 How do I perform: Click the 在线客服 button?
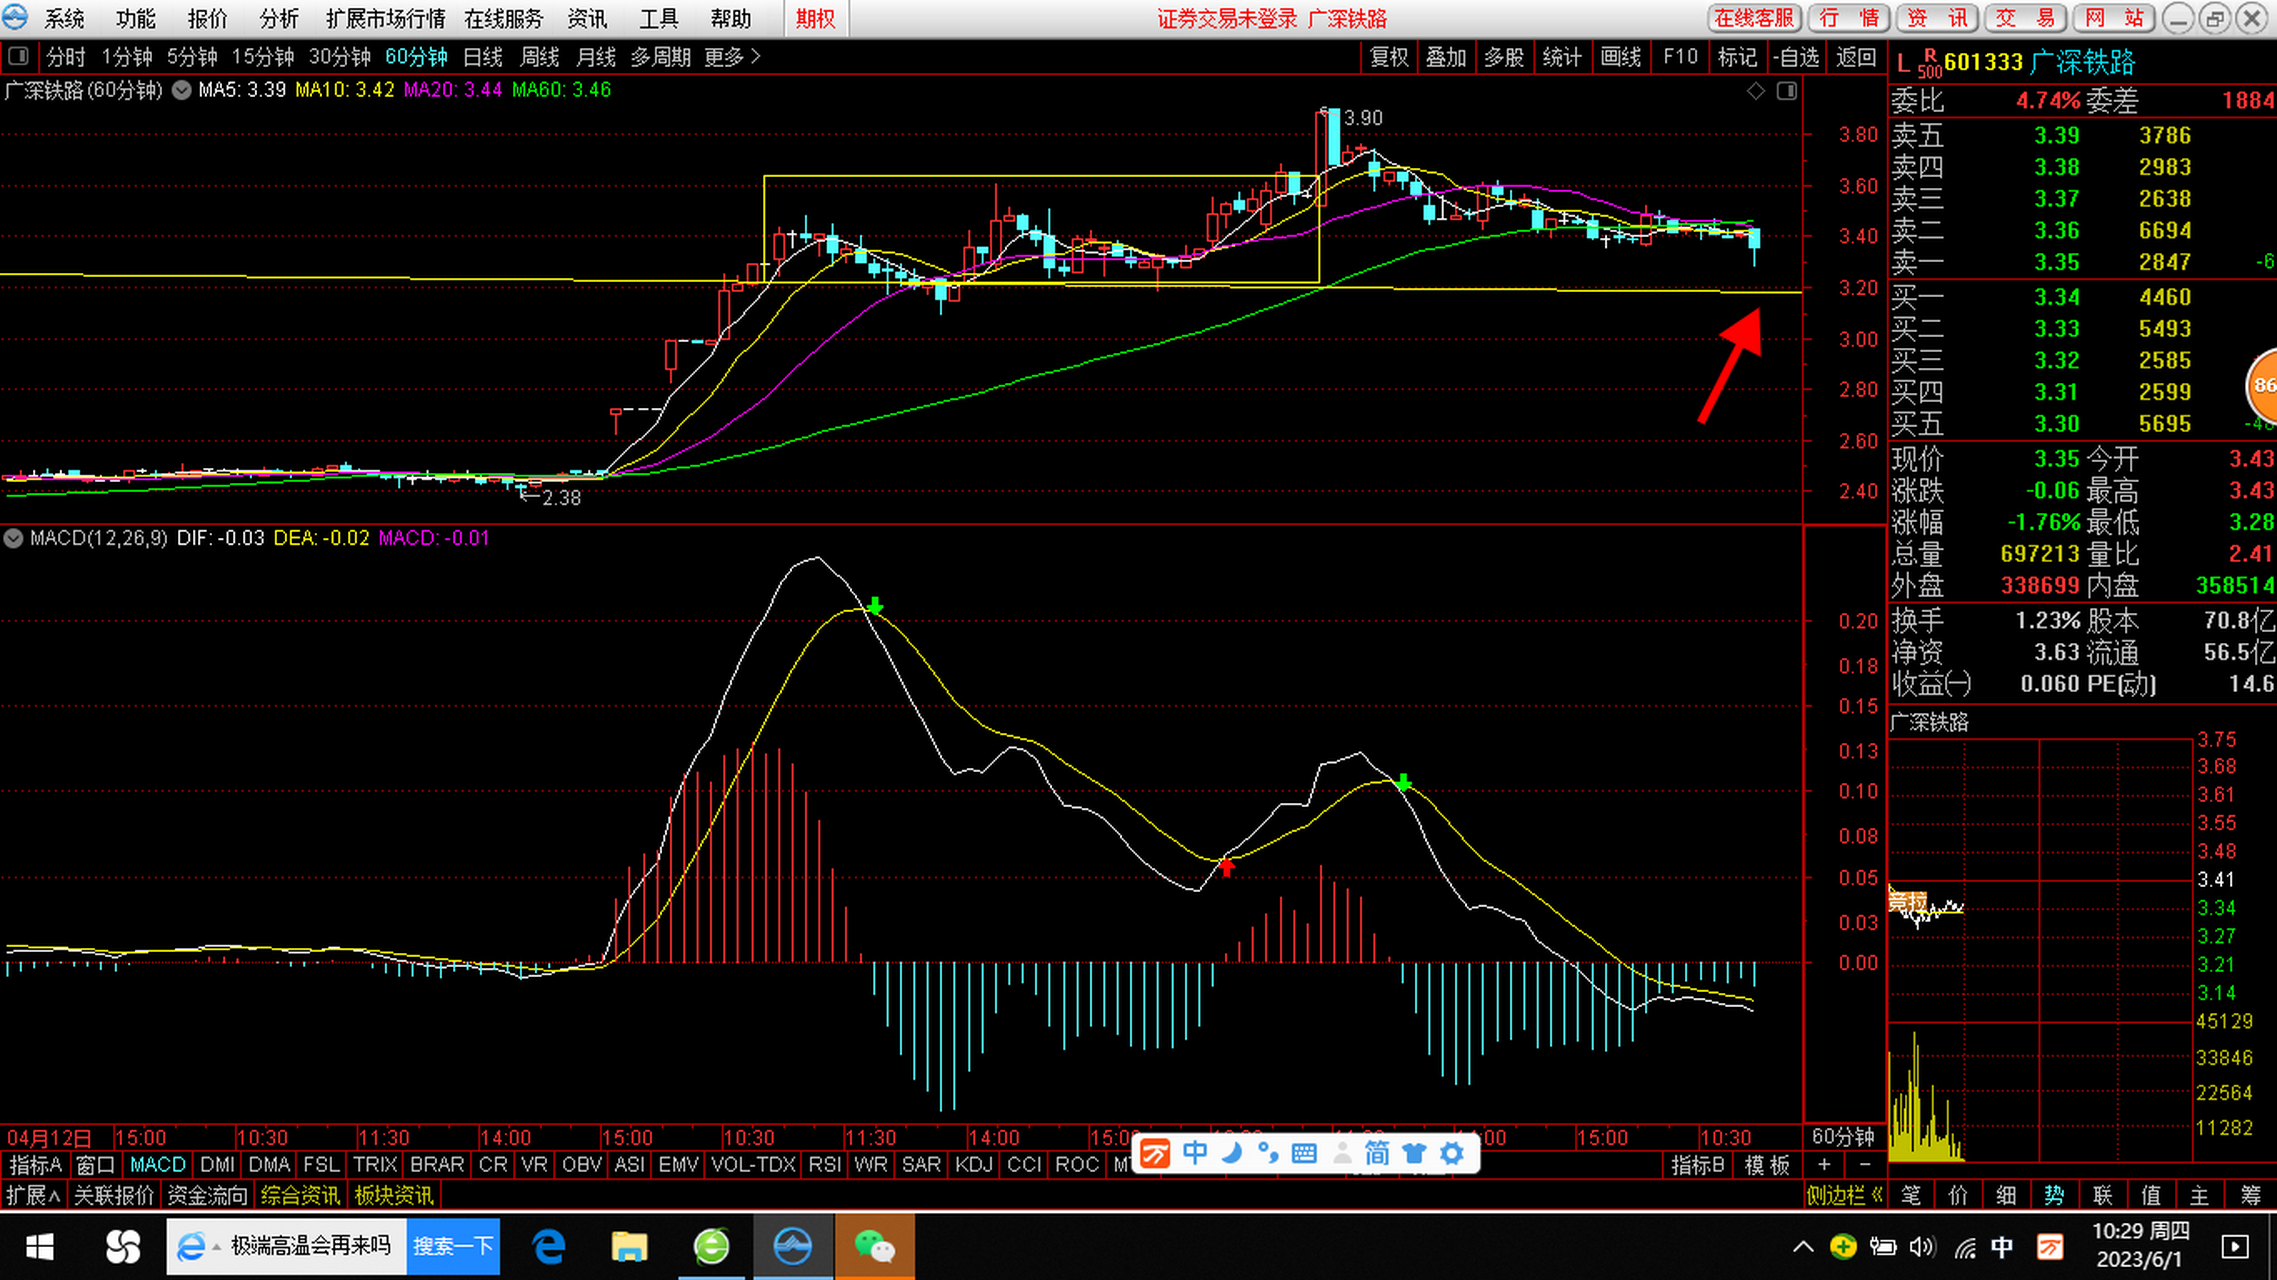[1753, 18]
